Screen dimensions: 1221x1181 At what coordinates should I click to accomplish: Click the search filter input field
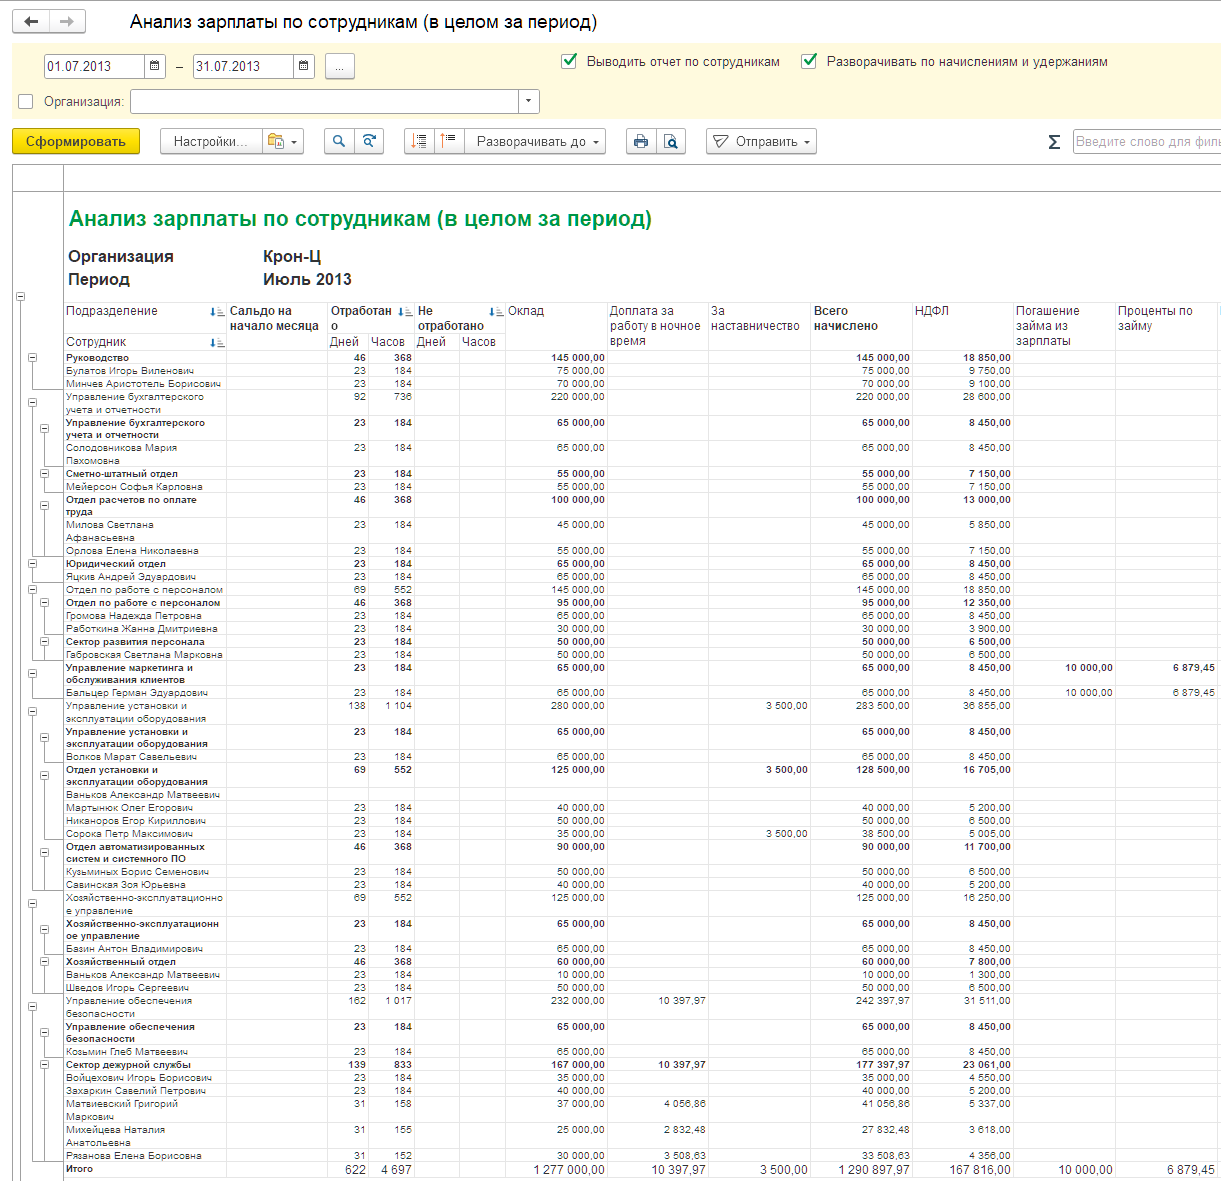(1147, 142)
